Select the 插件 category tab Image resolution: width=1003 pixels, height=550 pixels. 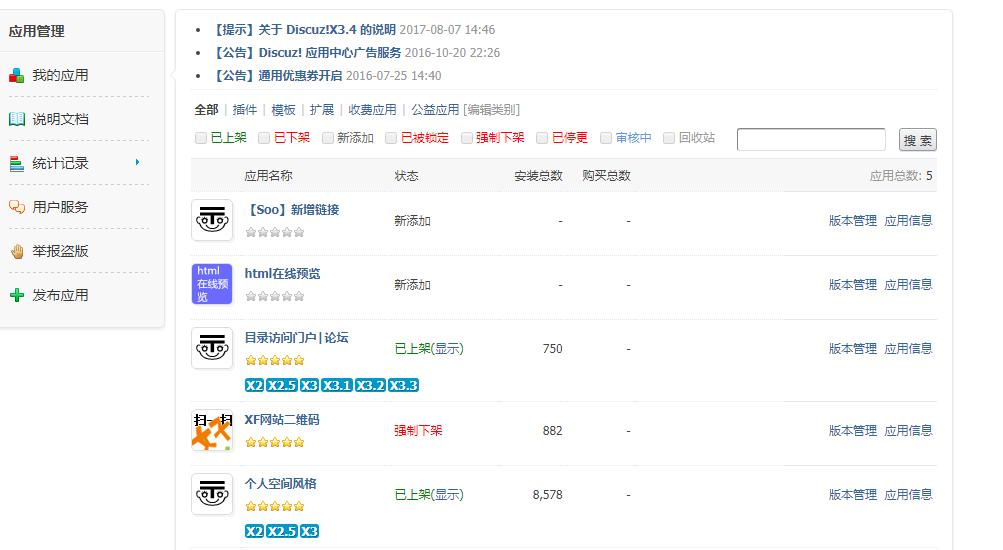245,110
